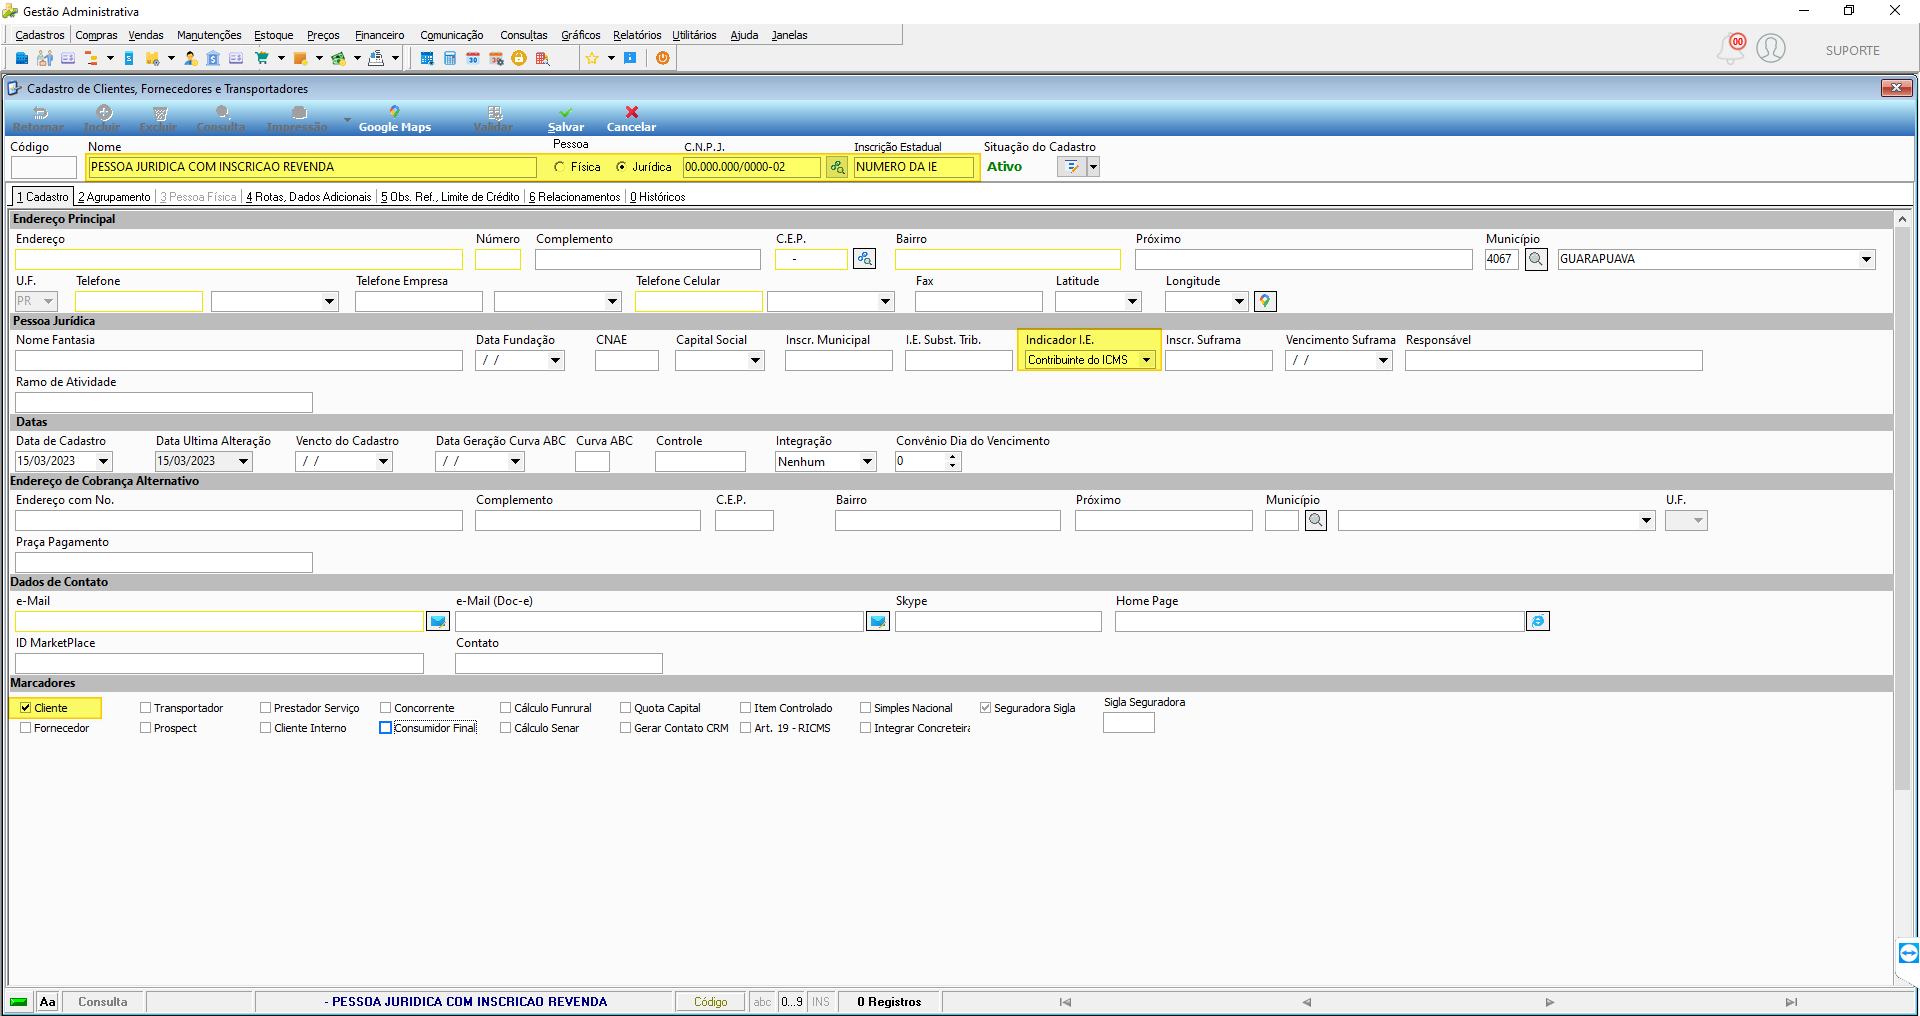Expand the Capital Social dropdown
Screen dimensions: 1920x1016
tap(755, 360)
